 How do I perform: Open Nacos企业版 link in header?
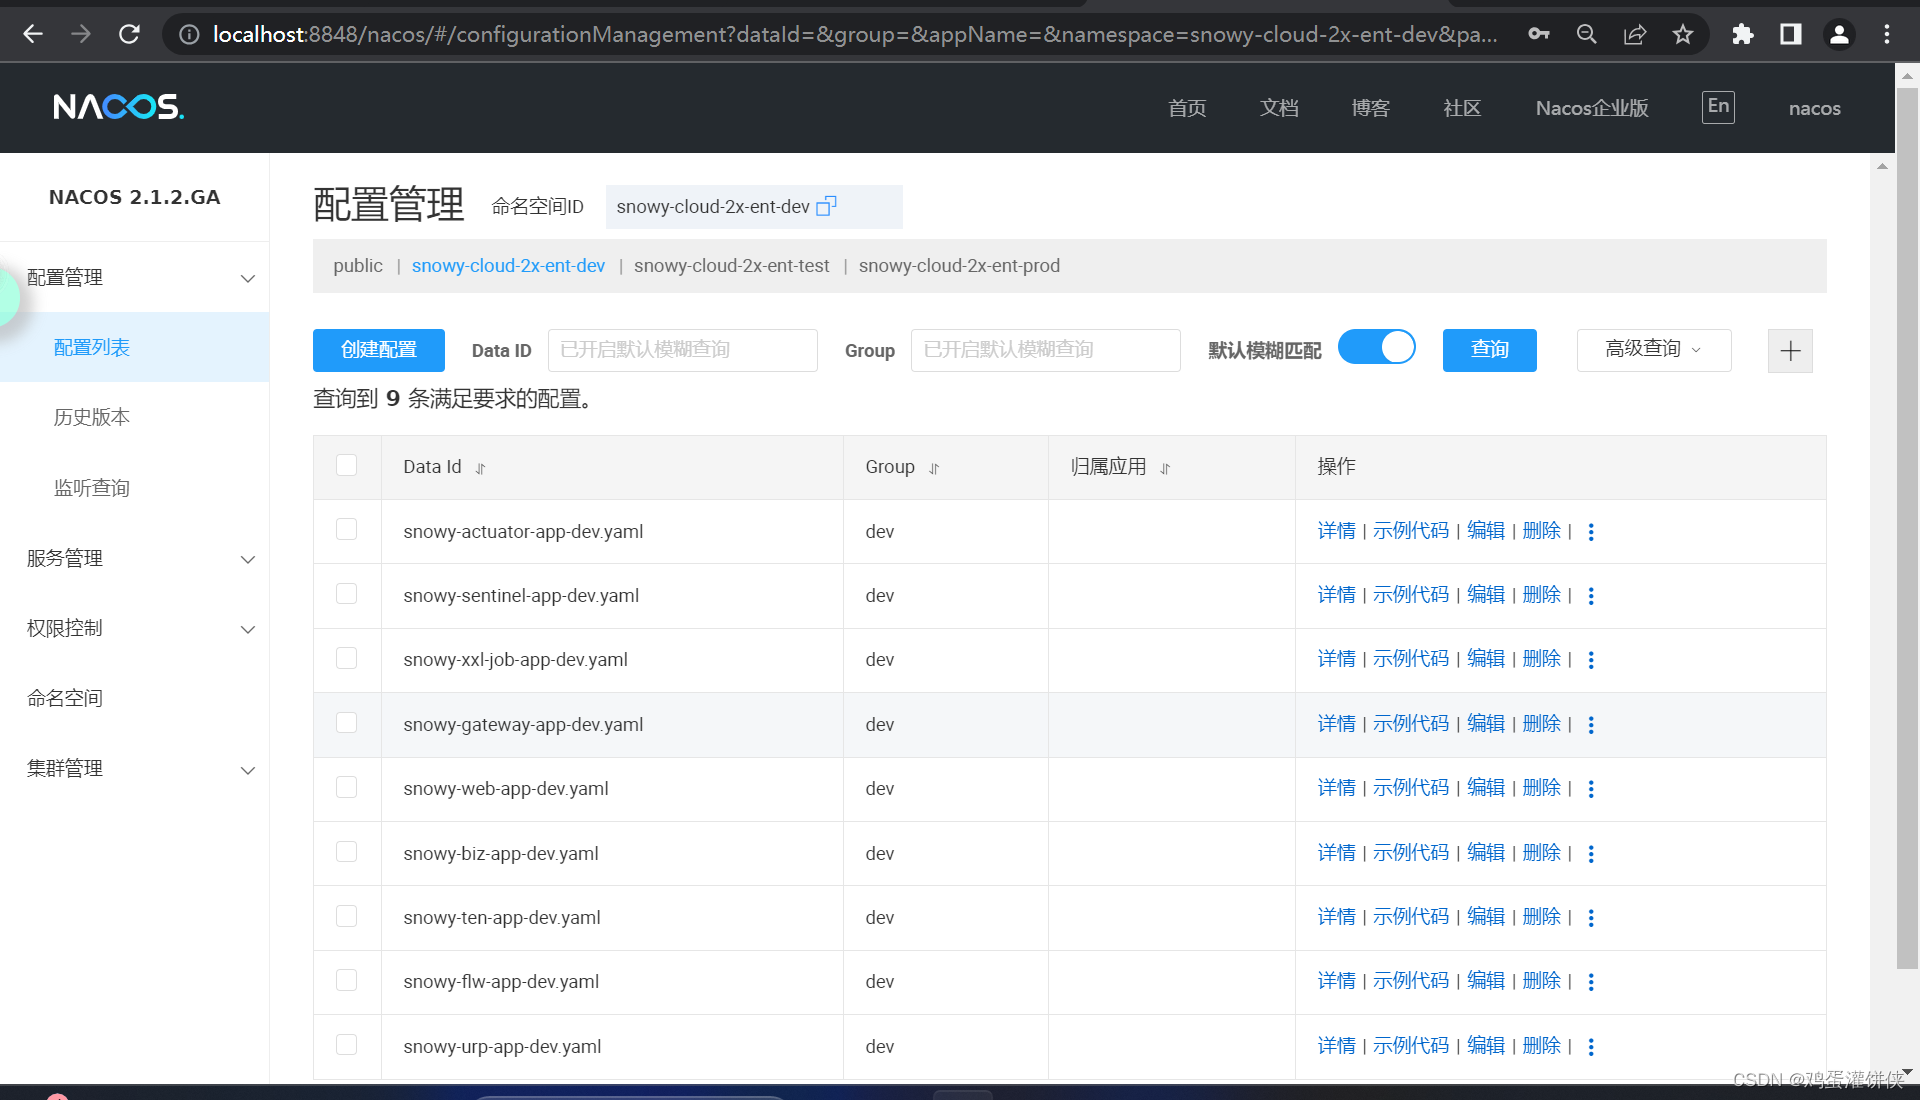tap(1592, 108)
